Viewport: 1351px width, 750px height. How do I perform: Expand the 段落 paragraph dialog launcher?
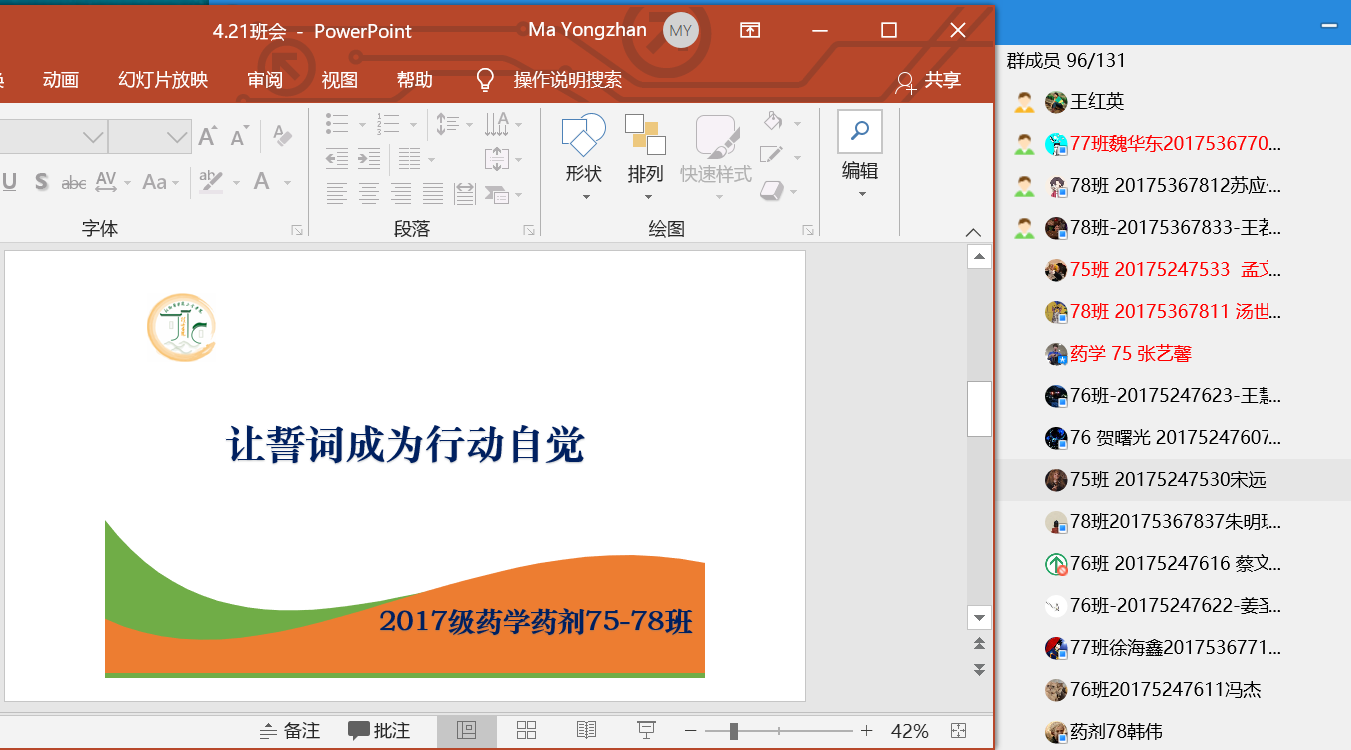(529, 230)
